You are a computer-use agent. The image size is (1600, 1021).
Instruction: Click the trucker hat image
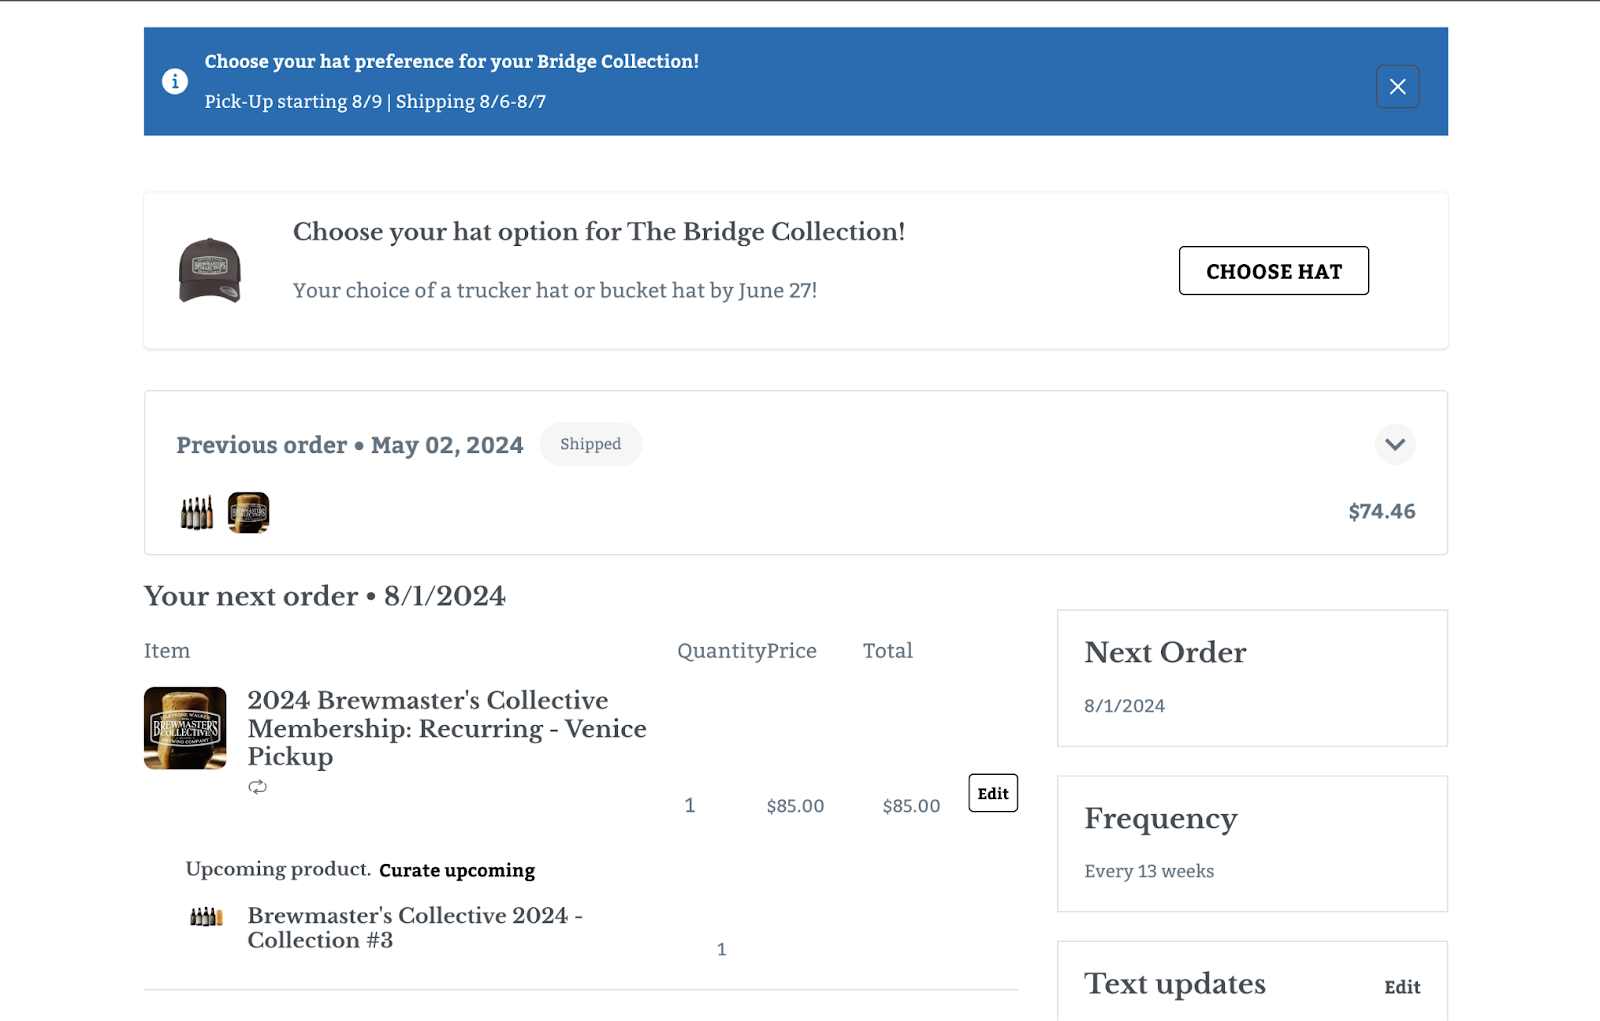click(209, 270)
